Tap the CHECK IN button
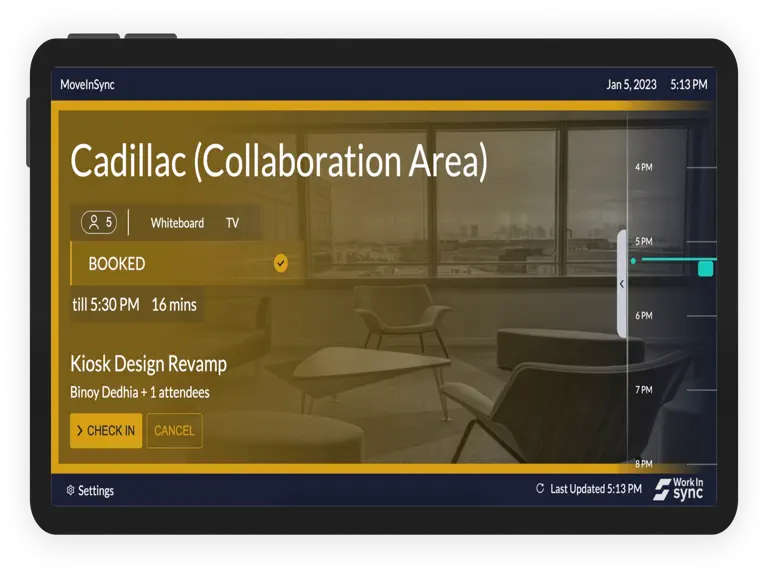 [x=106, y=431]
